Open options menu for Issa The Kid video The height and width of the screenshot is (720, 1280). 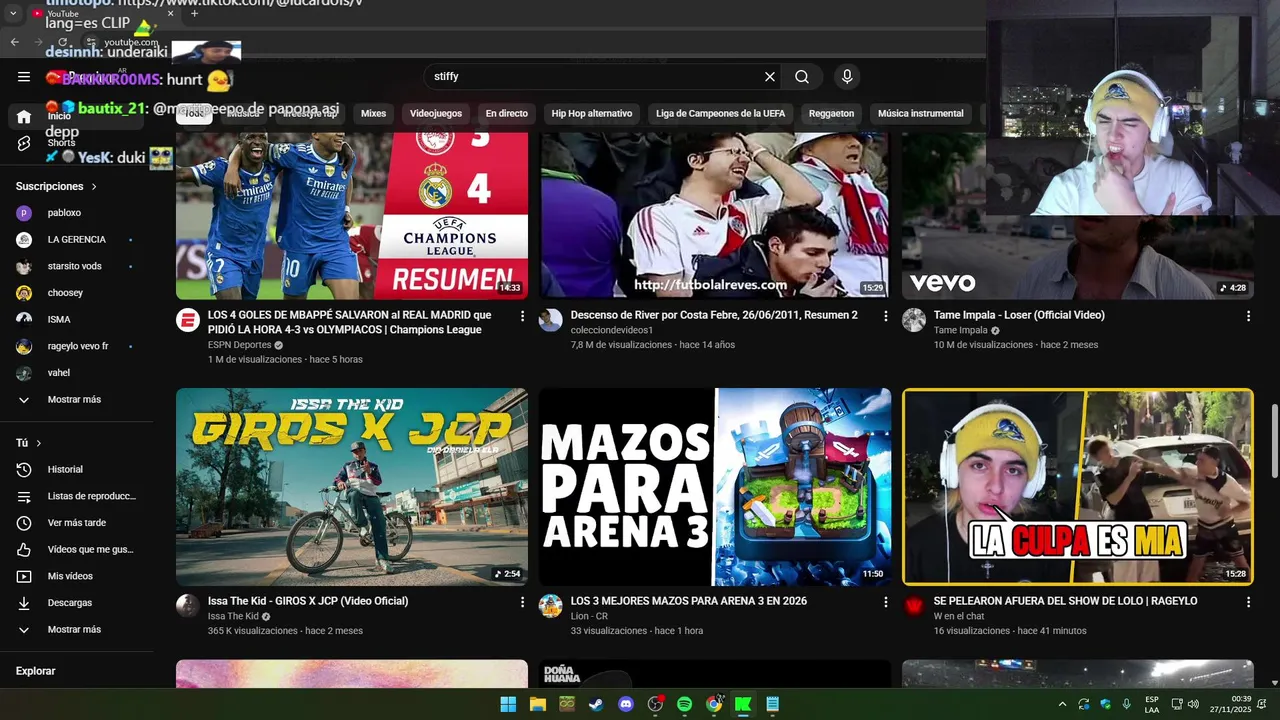click(x=522, y=602)
